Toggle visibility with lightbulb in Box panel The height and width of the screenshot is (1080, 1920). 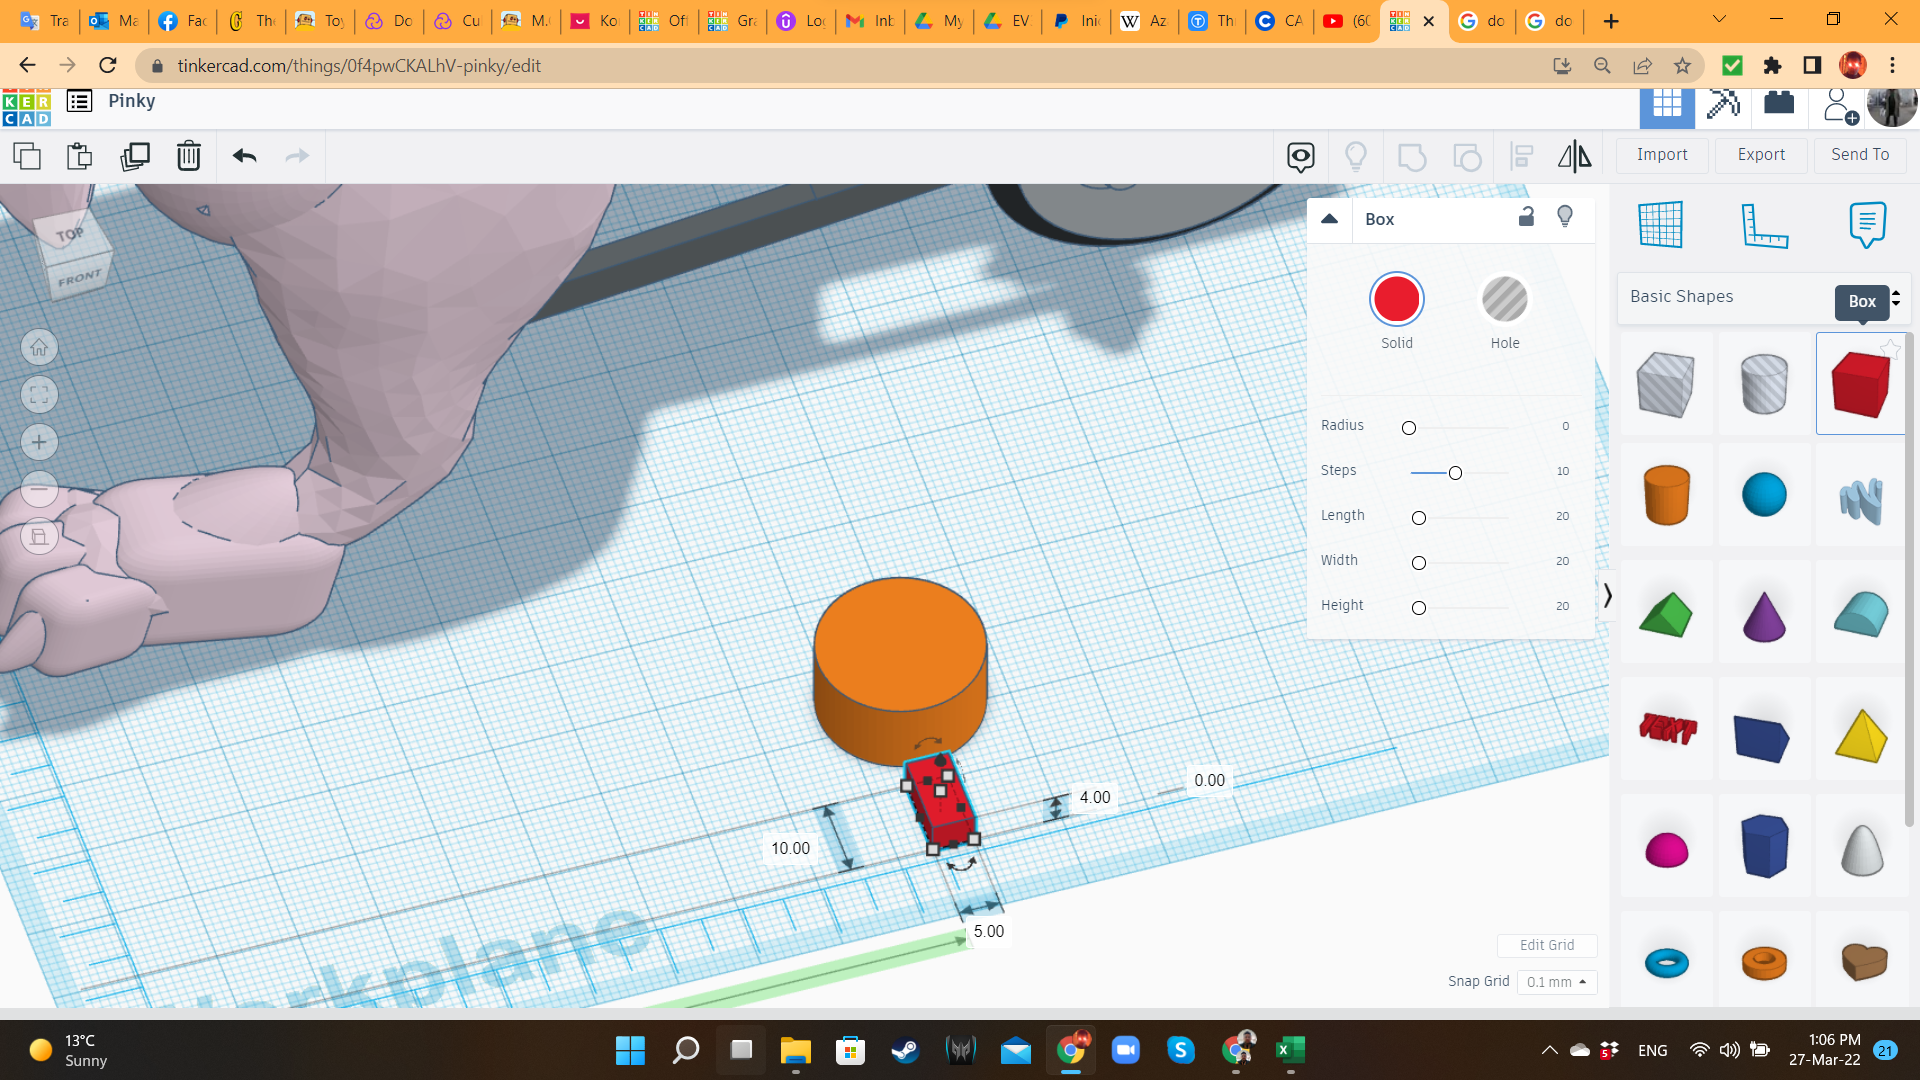pos(1565,217)
